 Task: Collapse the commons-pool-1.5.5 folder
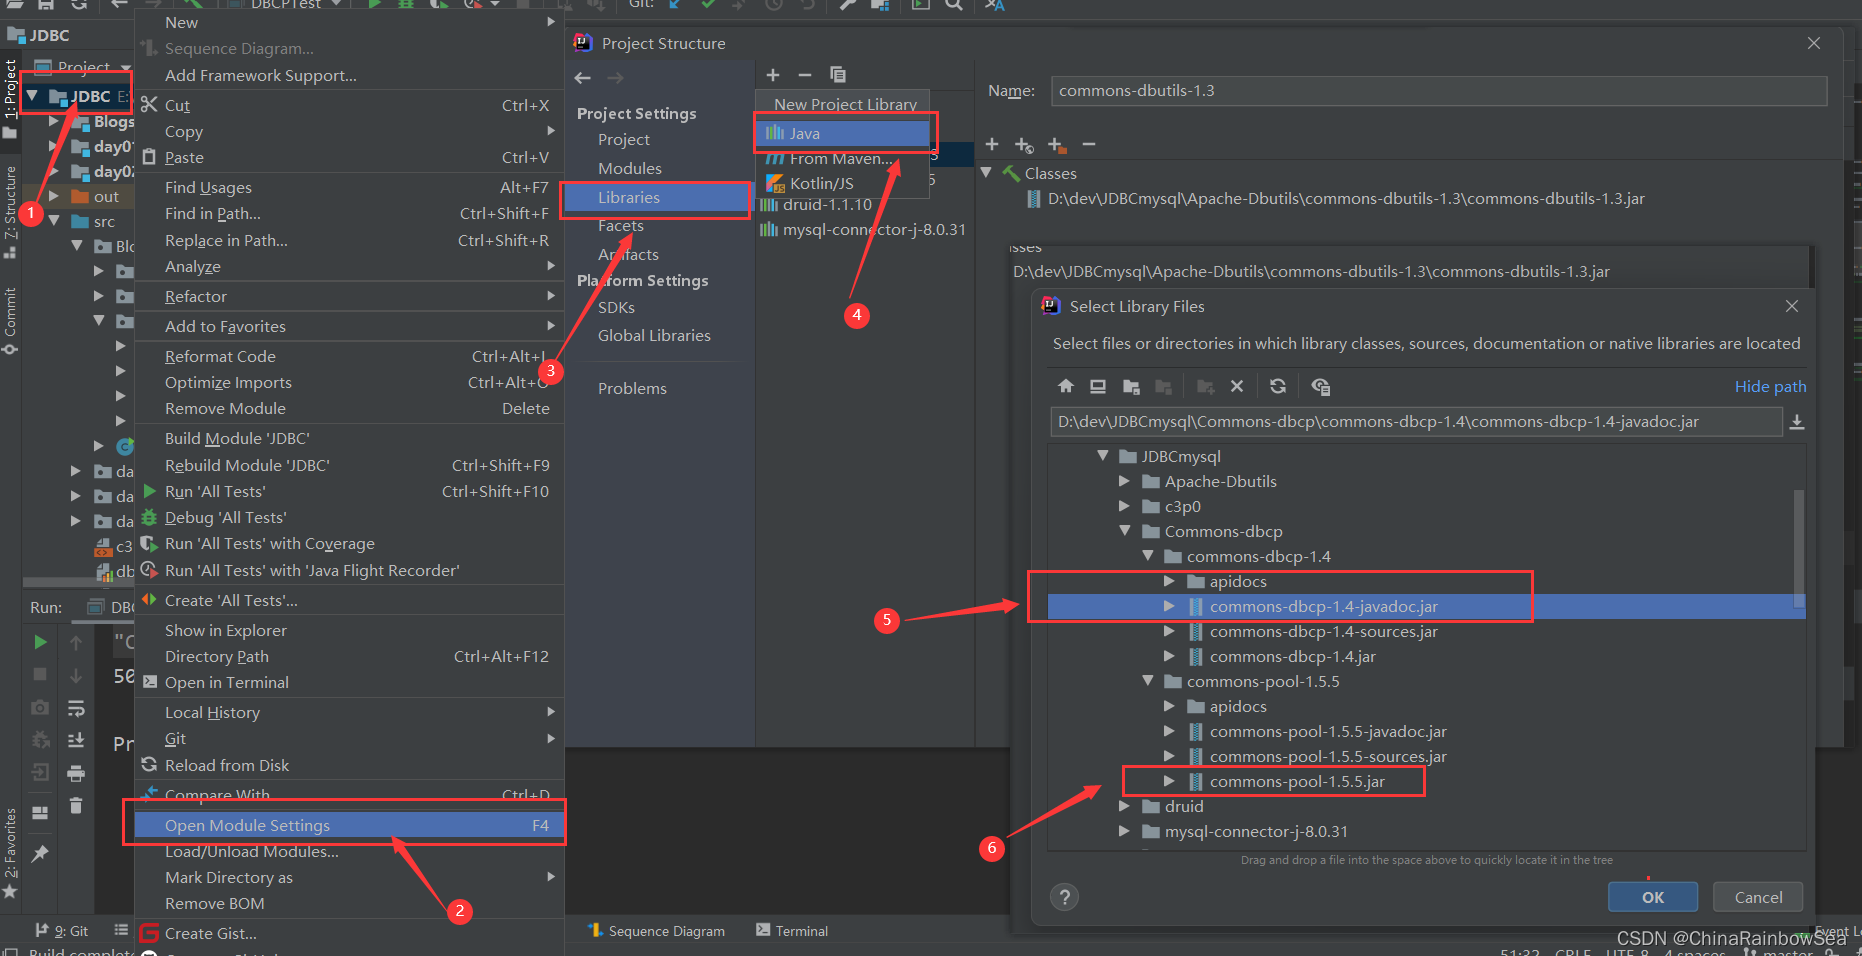click(1148, 681)
